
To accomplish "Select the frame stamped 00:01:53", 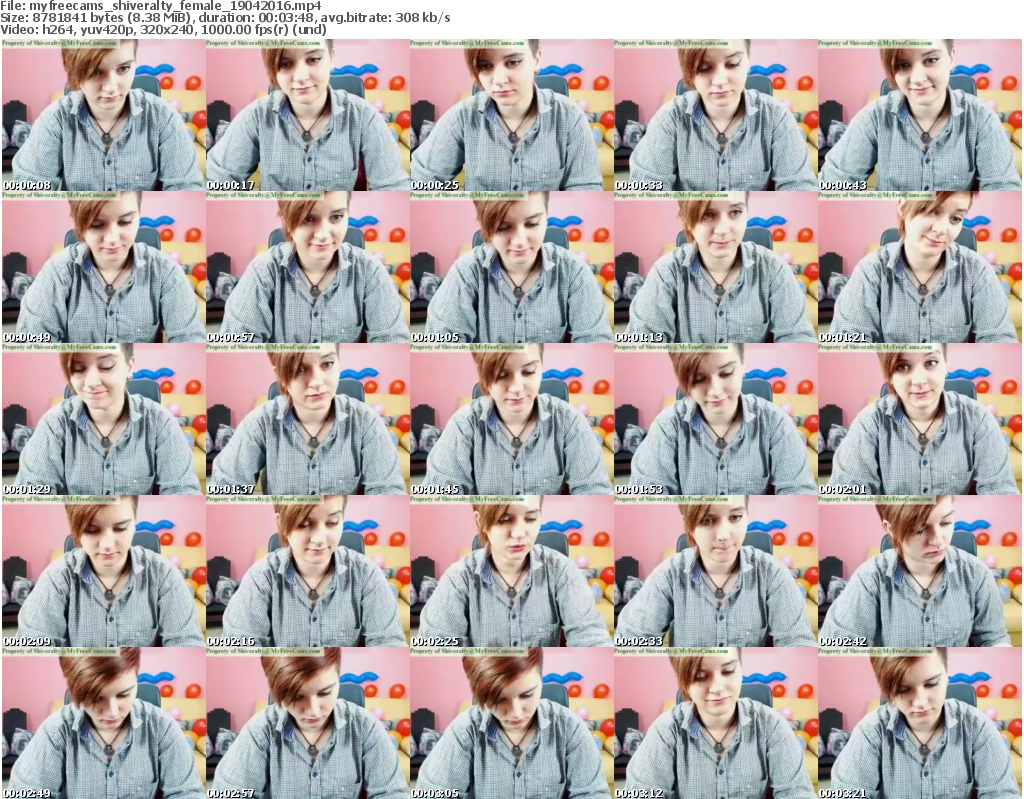I will click(x=715, y=420).
